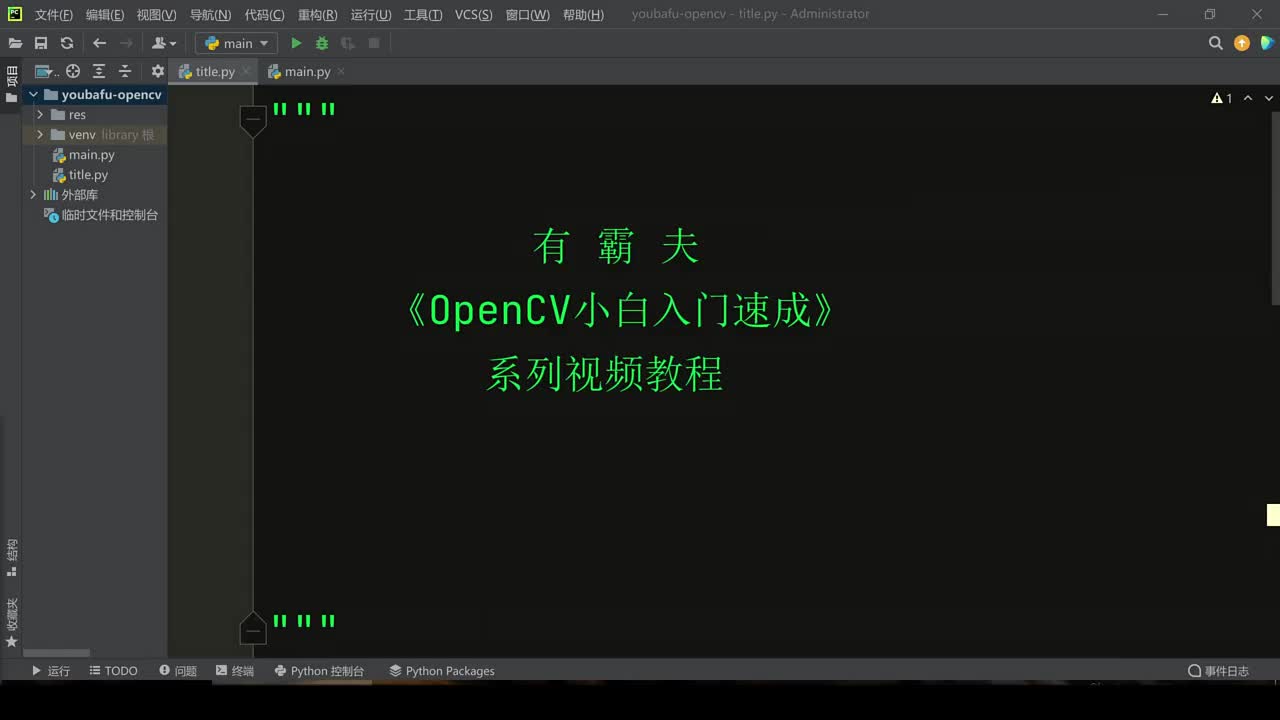Navigate back with the left arrow
1280x720 pixels.
click(99, 43)
